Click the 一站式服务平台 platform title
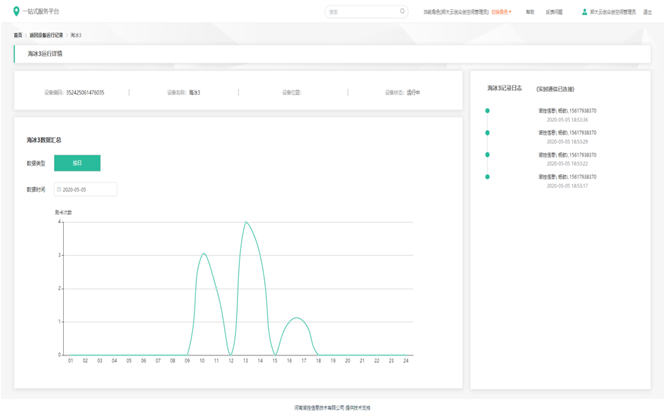The image size is (665, 418). pos(41,12)
